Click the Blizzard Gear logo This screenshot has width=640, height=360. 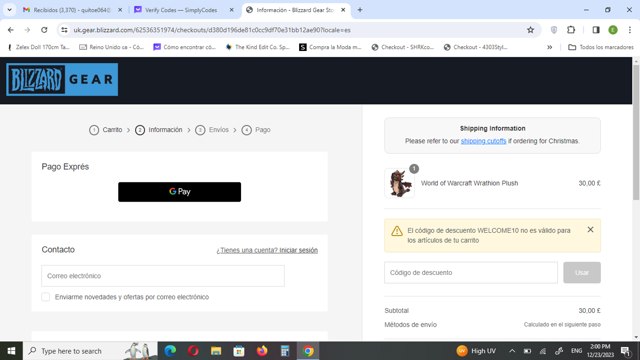(x=62, y=80)
